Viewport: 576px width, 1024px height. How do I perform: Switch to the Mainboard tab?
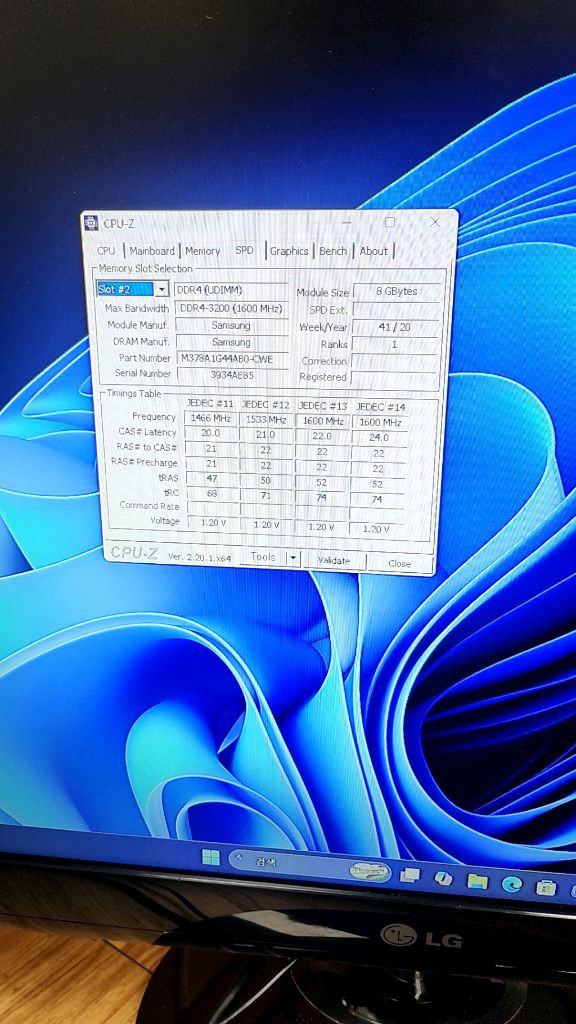pyautogui.click(x=152, y=251)
